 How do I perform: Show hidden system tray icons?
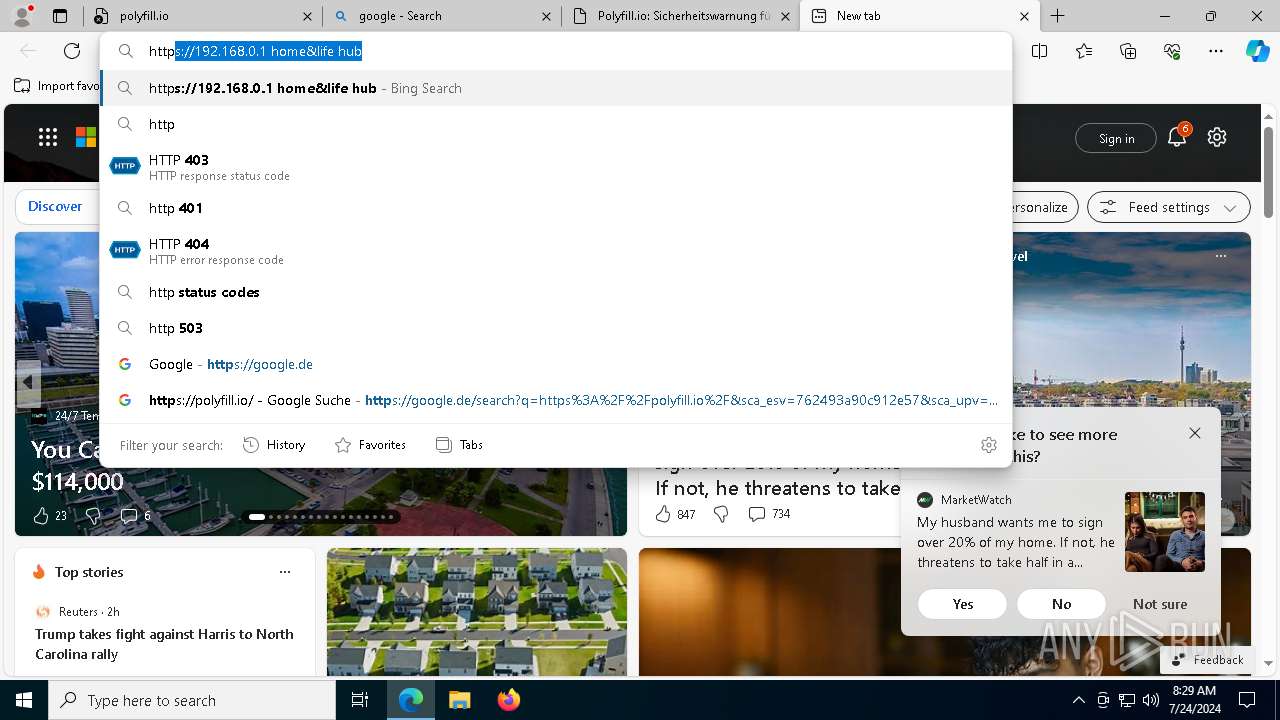tap(1078, 700)
